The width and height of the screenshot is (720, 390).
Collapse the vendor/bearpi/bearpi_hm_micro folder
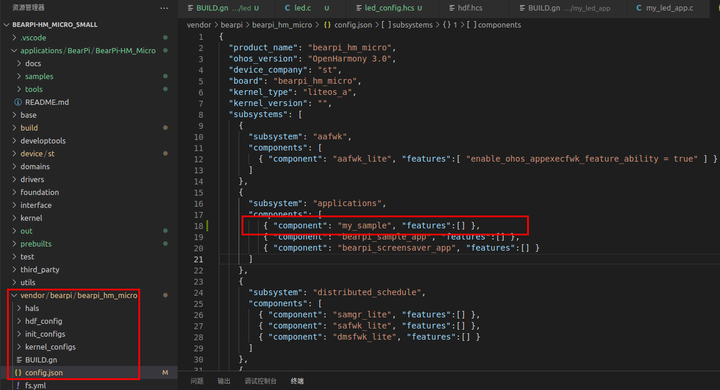[15, 295]
